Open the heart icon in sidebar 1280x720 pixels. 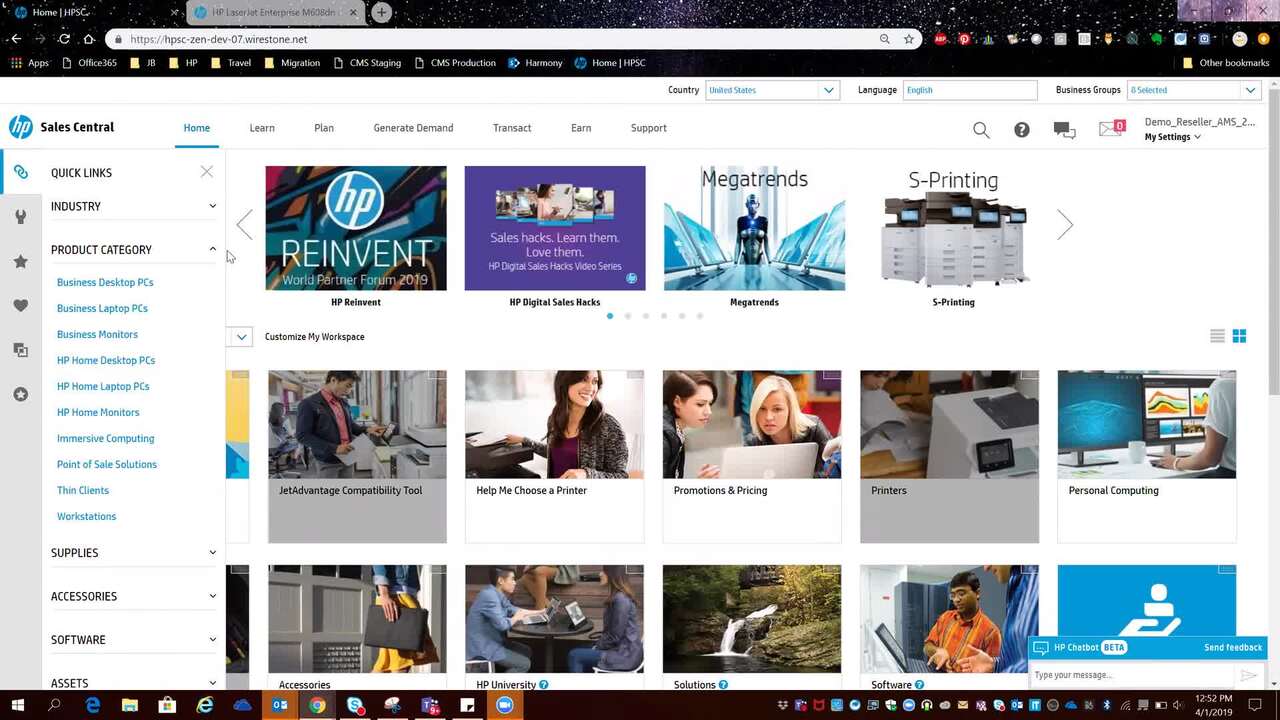coord(20,306)
